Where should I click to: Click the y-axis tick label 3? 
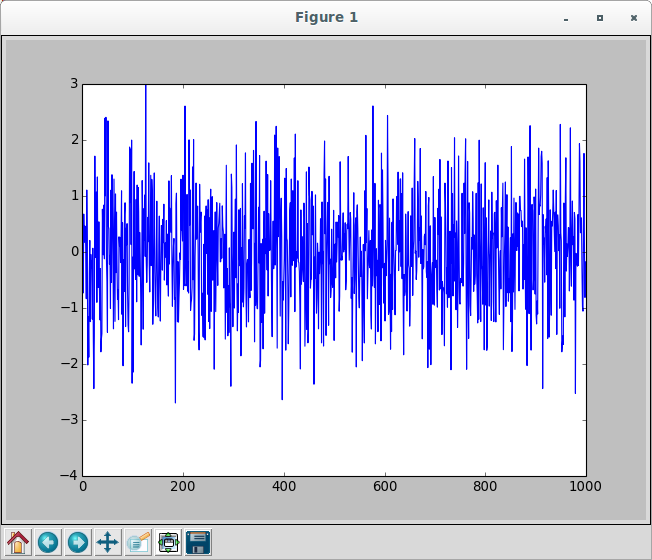(x=74, y=84)
